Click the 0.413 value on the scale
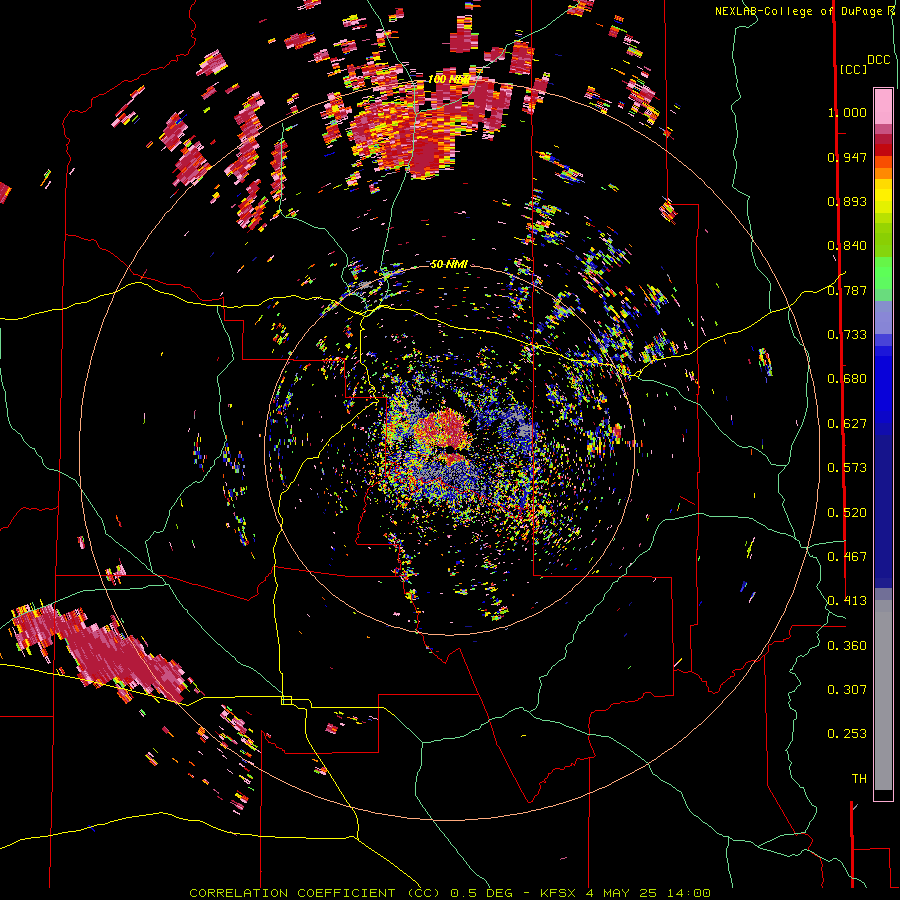Screen dimensions: 900x900 pyautogui.click(x=847, y=601)
